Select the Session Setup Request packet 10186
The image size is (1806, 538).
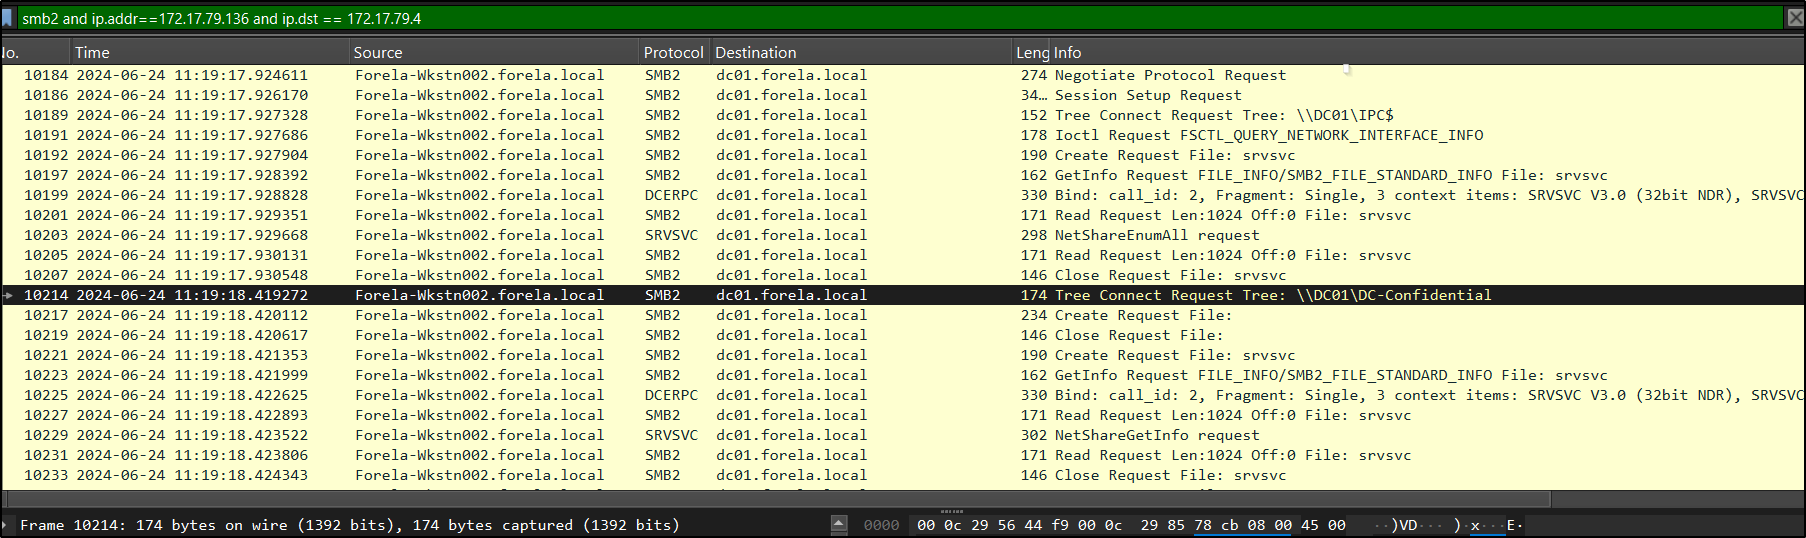1147,95
